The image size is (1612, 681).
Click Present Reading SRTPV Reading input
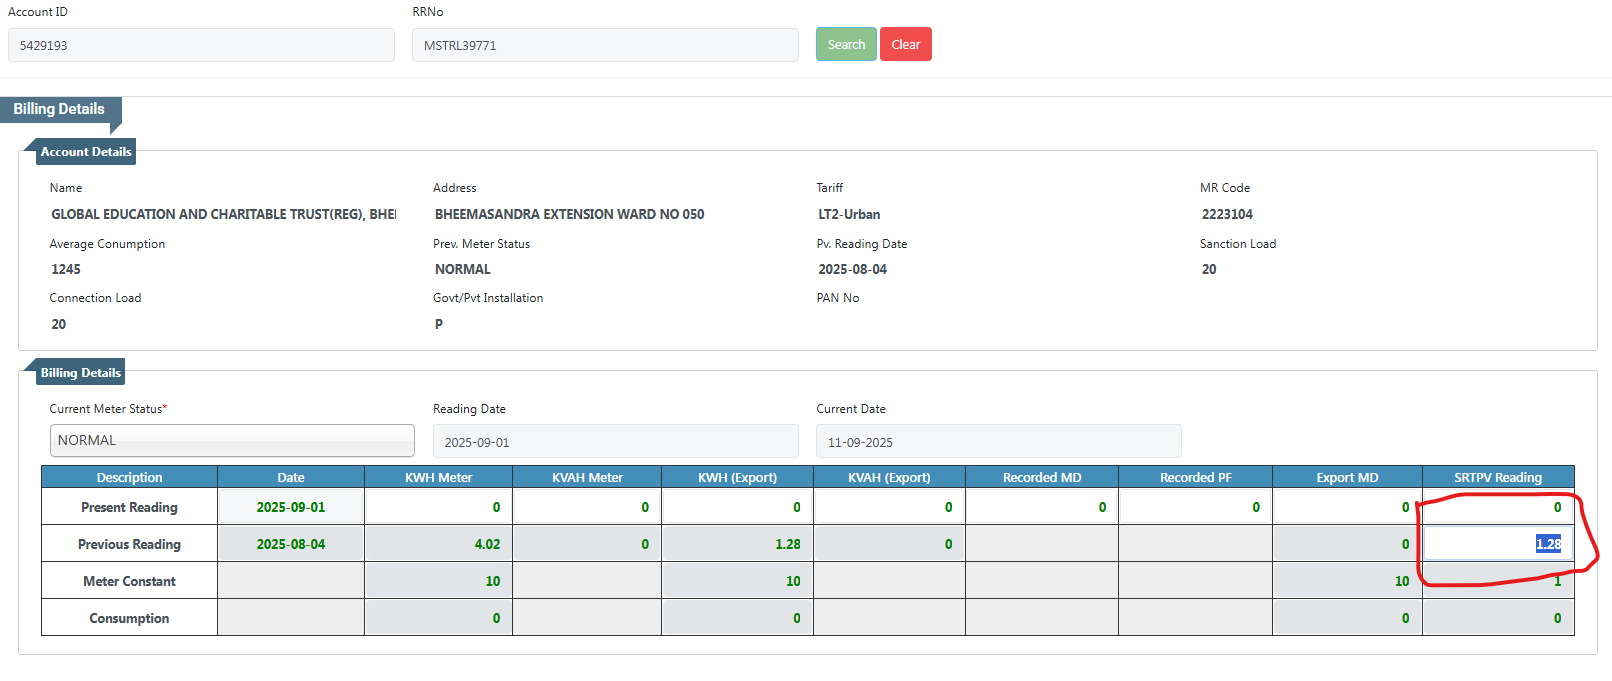[x=1497, y=507]
